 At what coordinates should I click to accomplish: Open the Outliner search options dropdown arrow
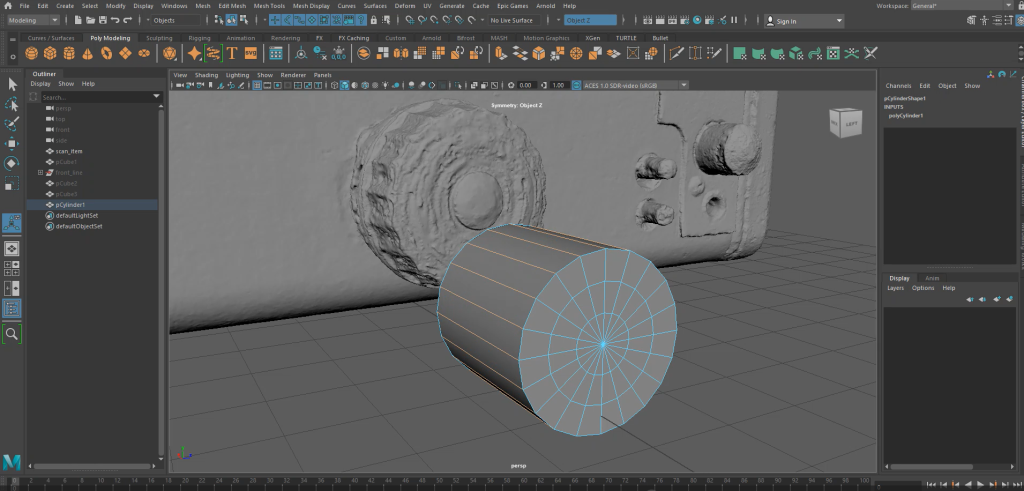156,97
